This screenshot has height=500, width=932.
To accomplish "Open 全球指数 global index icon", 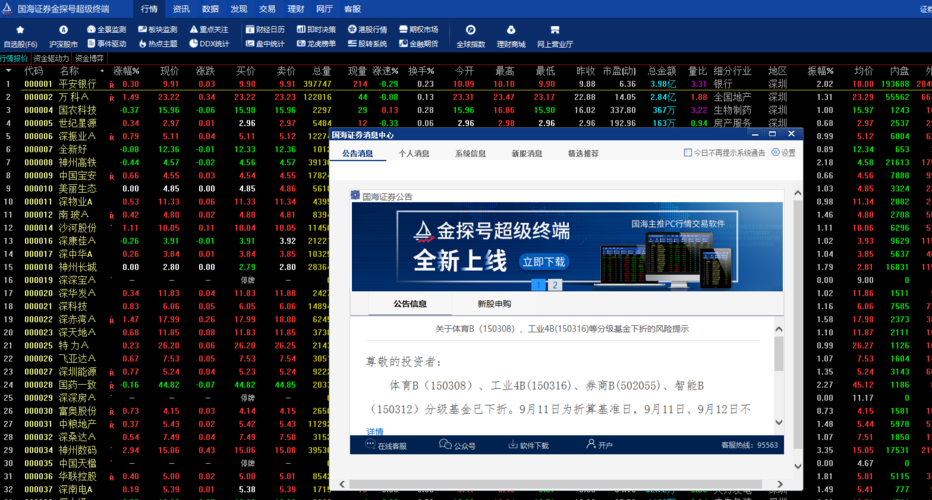I will tap(471, 32).
